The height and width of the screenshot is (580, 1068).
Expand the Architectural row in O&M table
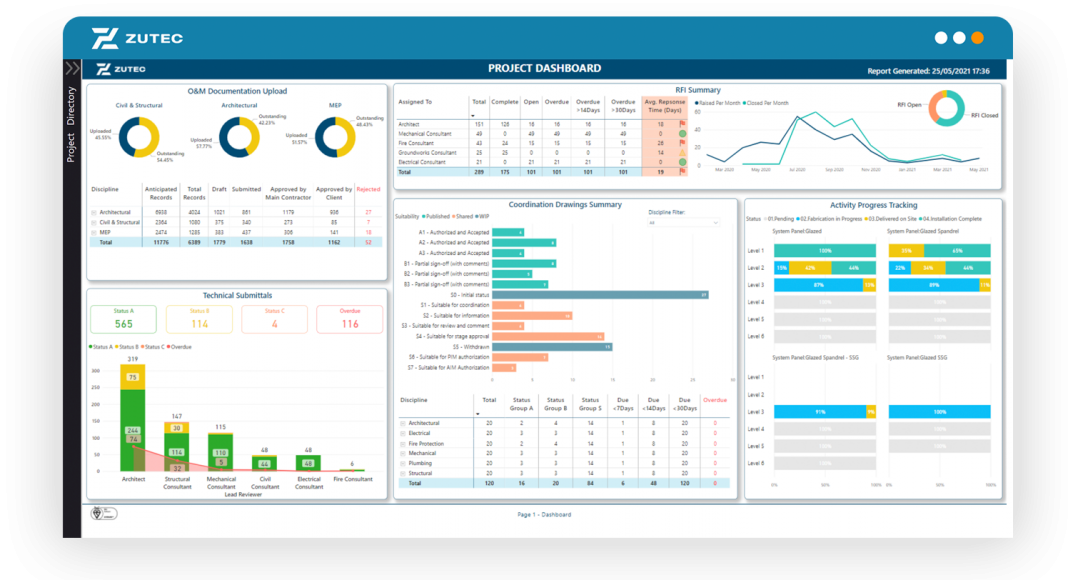tap(94, 212)
